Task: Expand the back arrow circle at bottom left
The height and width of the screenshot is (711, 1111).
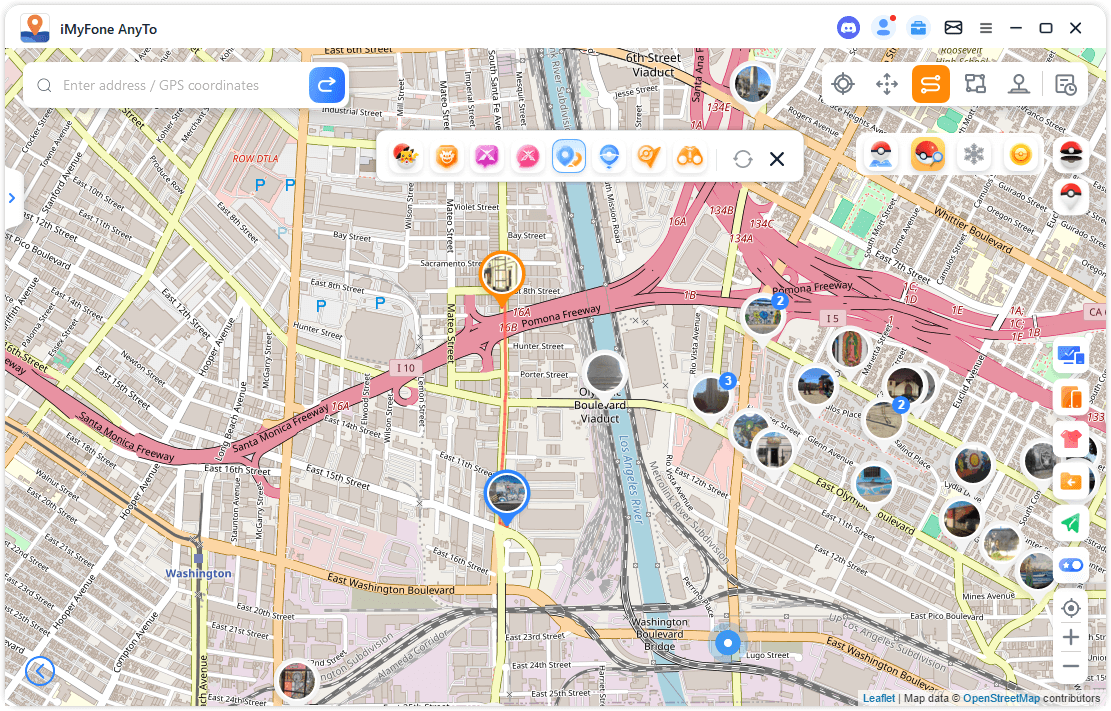Action: [x=40, y=671]
